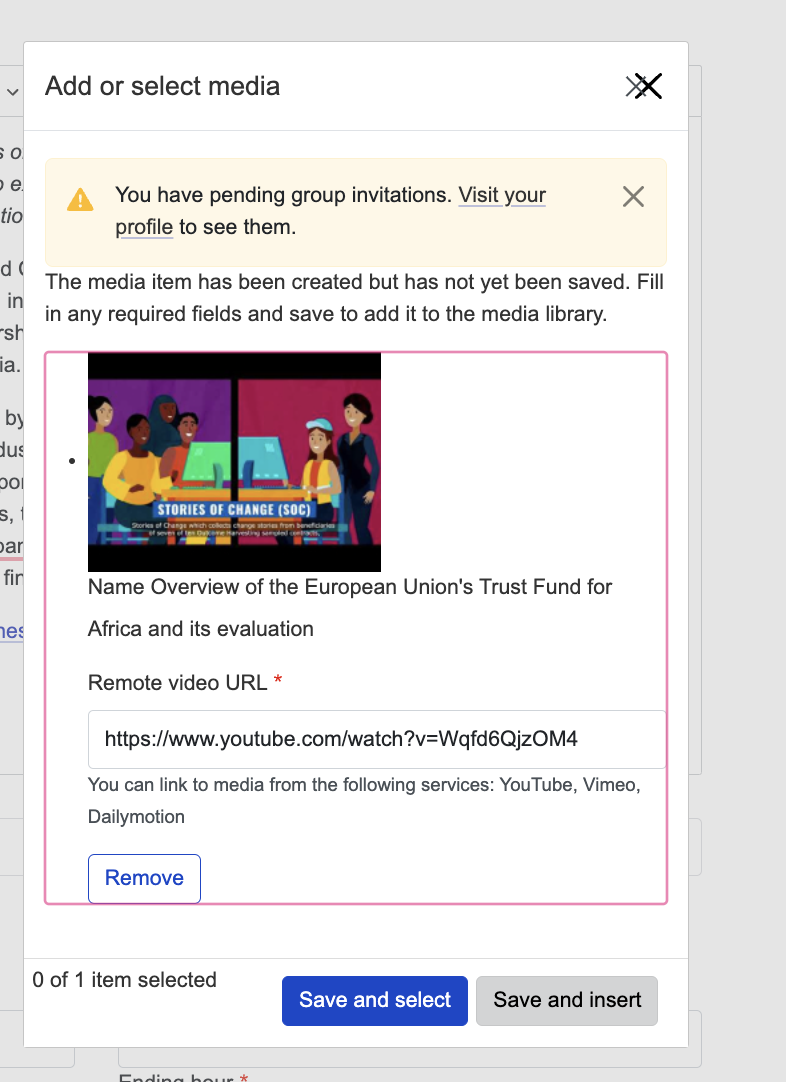Remove the added video media item
786x1082 pixels.
pyautogui.click(x=144, y=878)
